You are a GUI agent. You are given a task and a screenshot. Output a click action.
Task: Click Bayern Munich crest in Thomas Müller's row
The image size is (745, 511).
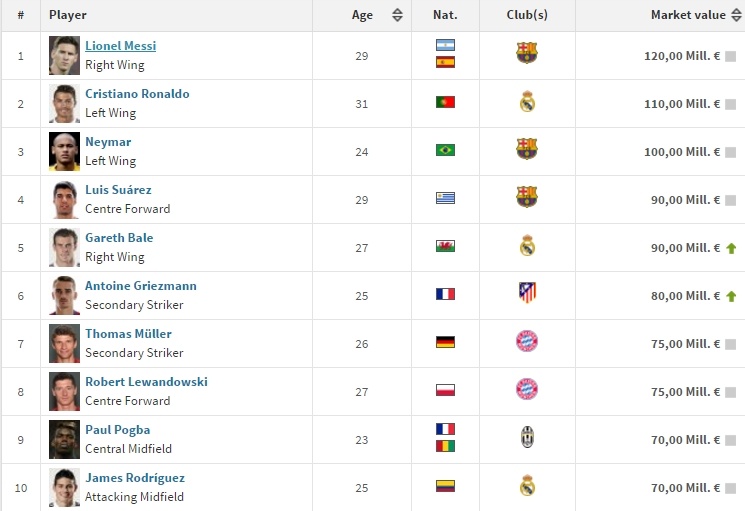527,341
